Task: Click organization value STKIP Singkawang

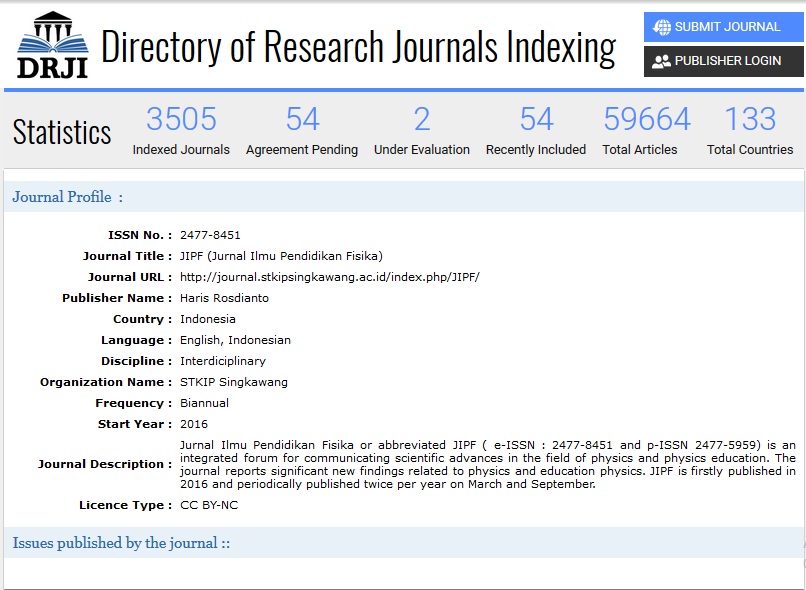Action: pos(234,382)
